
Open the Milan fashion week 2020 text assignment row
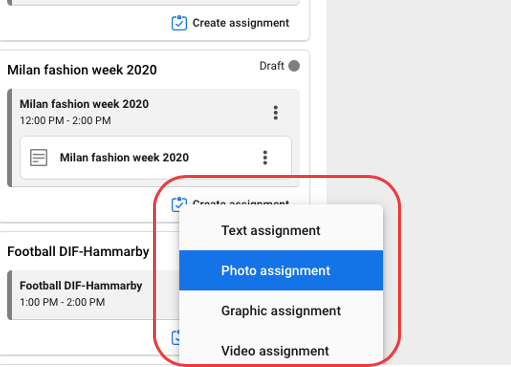(x=156, y=157)
